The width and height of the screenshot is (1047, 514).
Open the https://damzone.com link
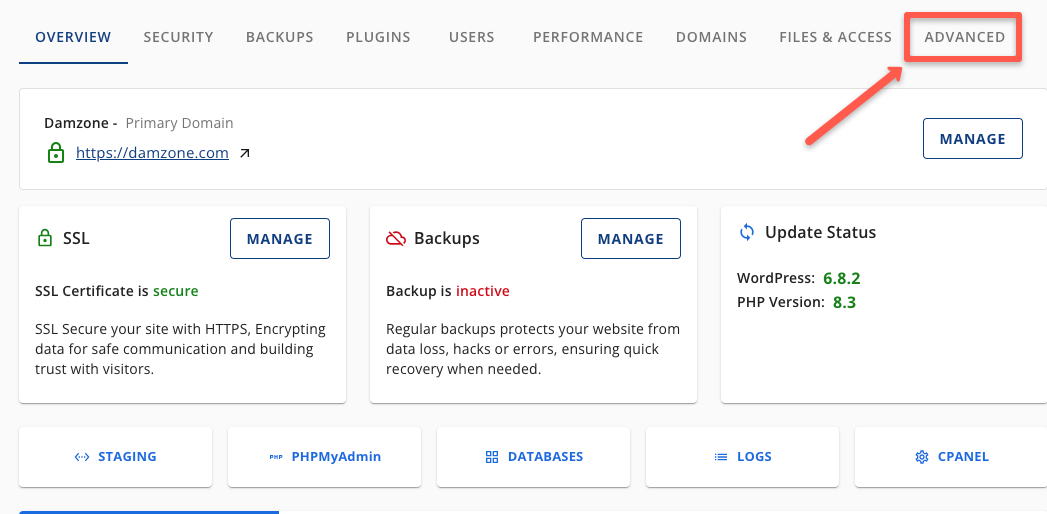[152, 153]
